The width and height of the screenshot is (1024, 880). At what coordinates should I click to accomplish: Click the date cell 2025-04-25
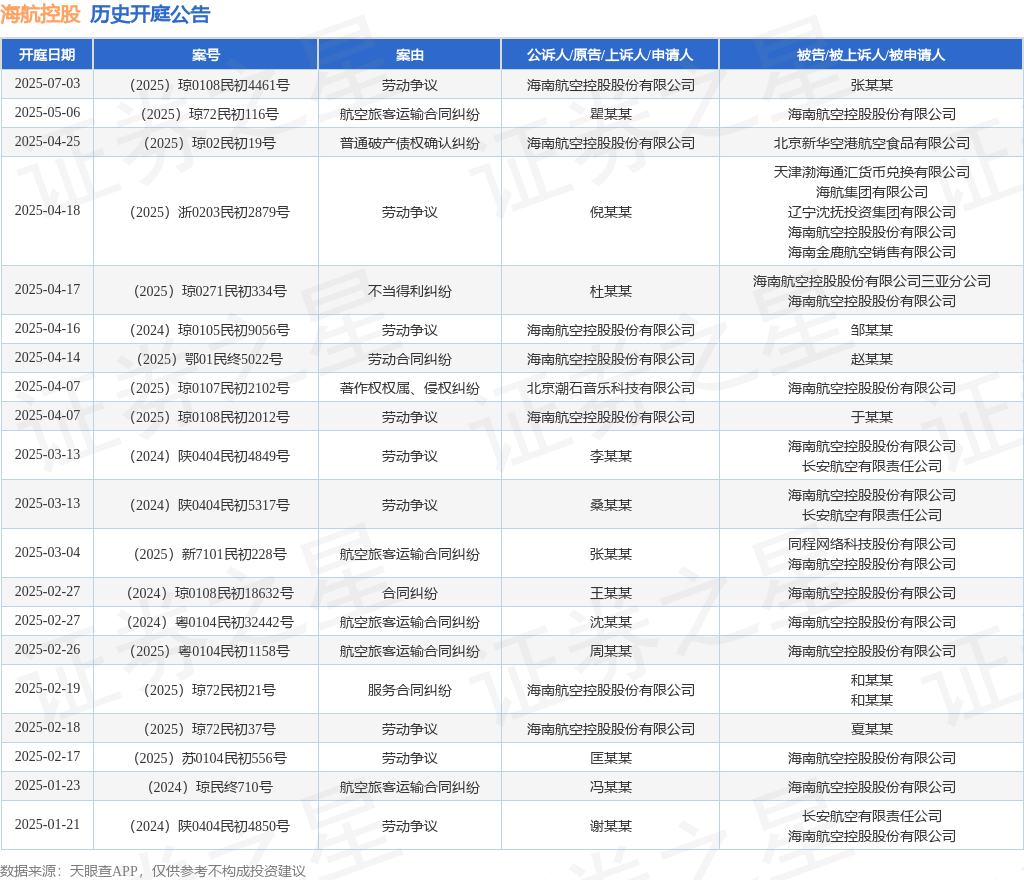pyautogui.click(x=47, y=141)
